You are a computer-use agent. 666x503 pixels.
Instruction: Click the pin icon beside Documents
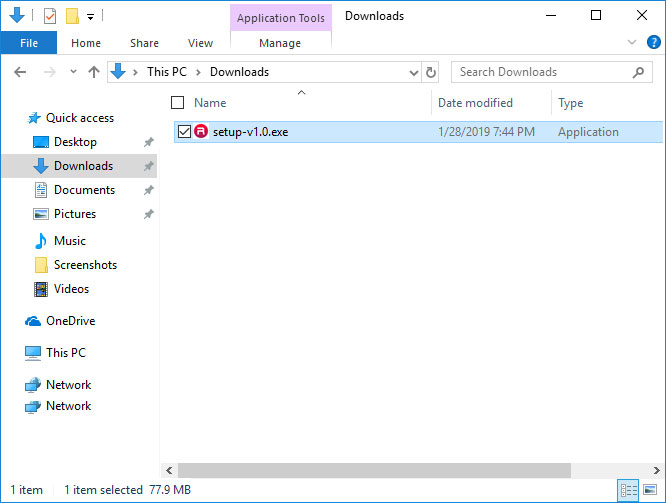[x=148, y=190]
